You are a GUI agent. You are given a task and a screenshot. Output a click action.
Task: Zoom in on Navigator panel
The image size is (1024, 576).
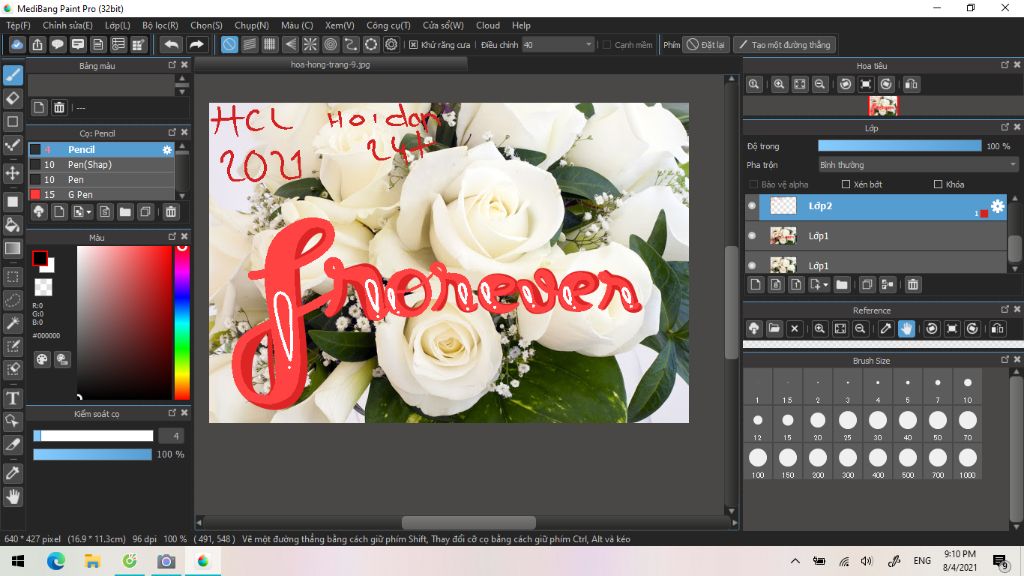click(779, 84)
